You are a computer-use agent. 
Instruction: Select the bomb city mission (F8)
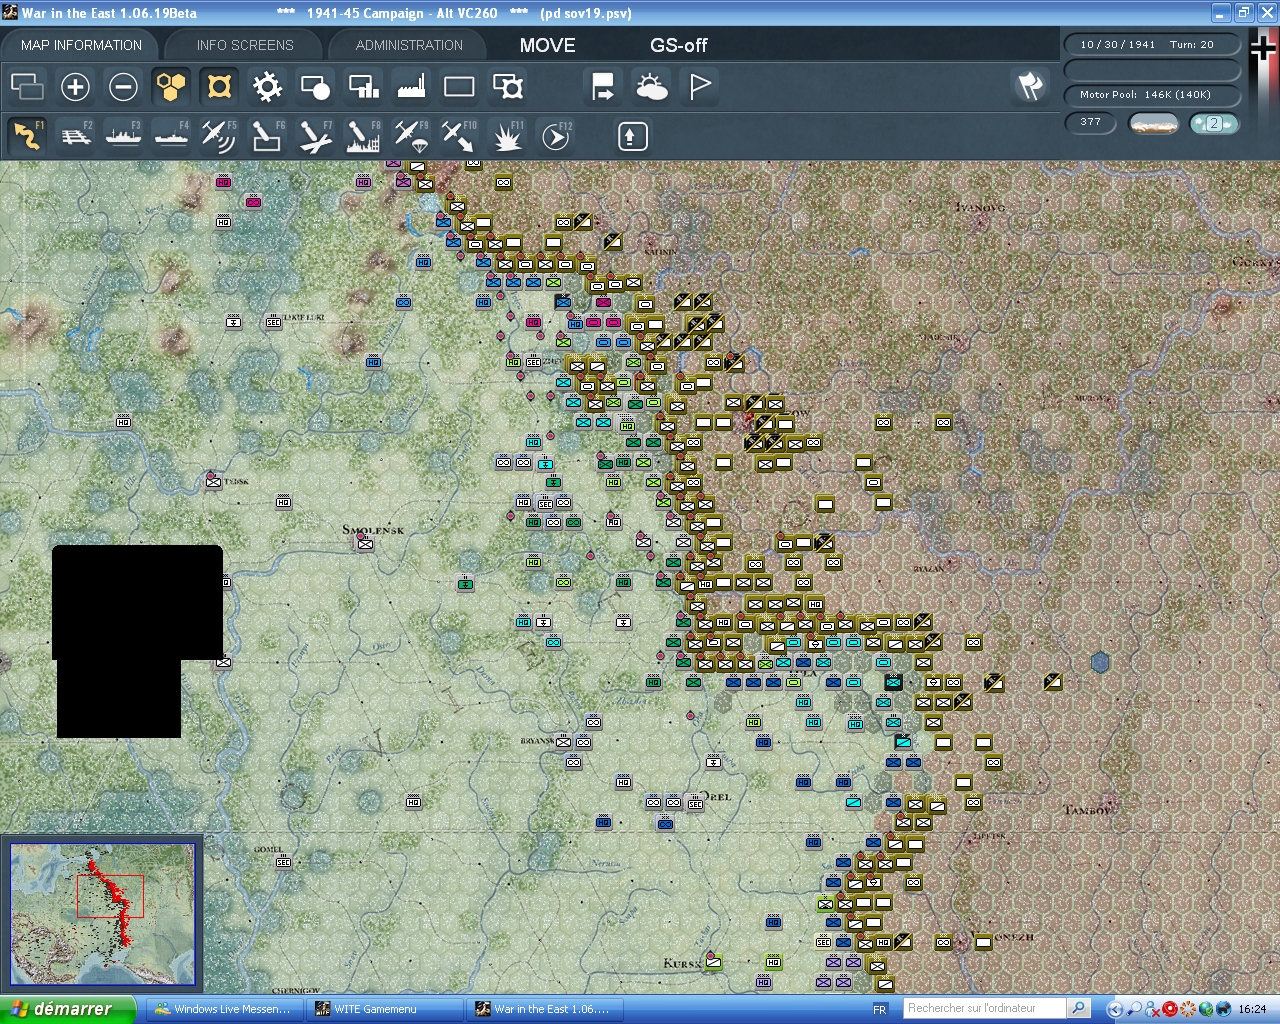pos(363,136)
